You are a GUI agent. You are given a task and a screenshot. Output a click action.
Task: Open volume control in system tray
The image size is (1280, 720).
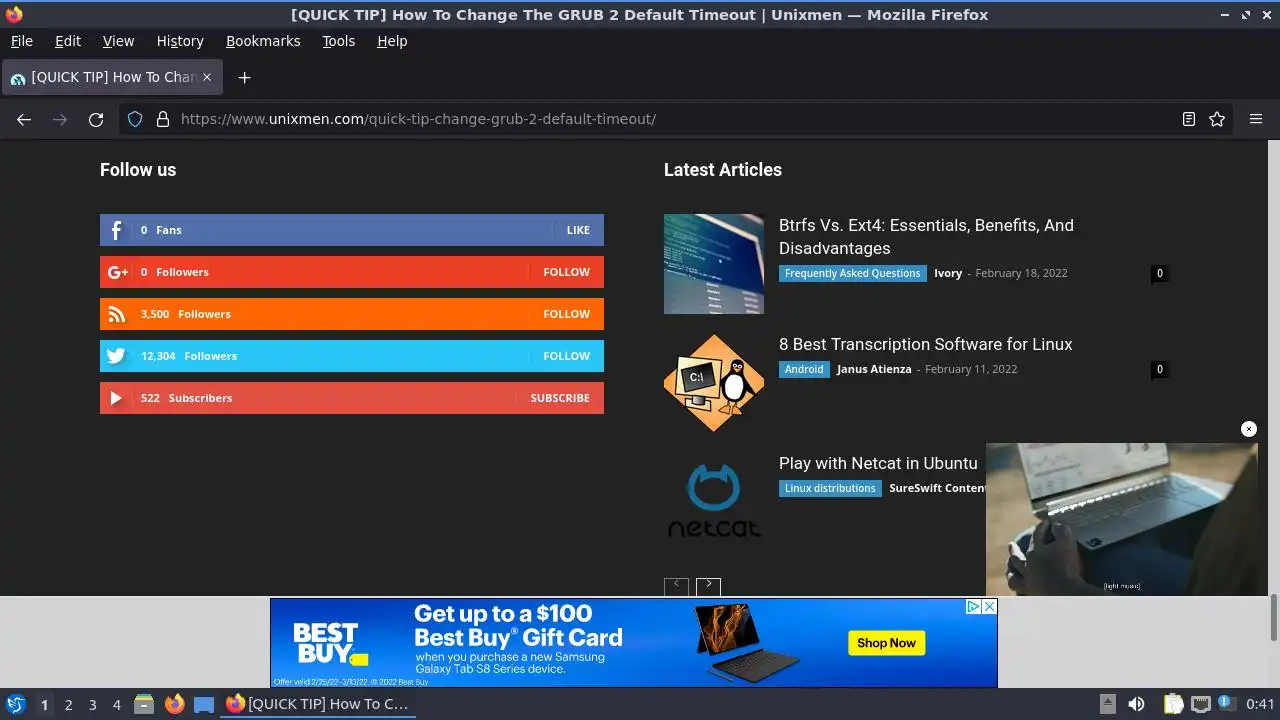pos(1136,704)
